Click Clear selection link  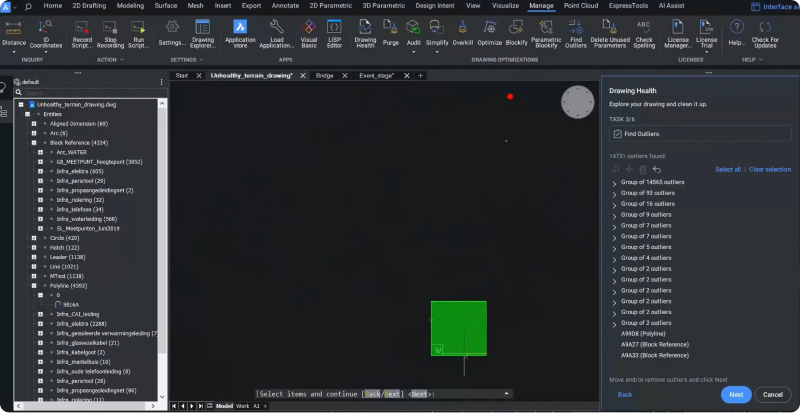coord(769,169)
